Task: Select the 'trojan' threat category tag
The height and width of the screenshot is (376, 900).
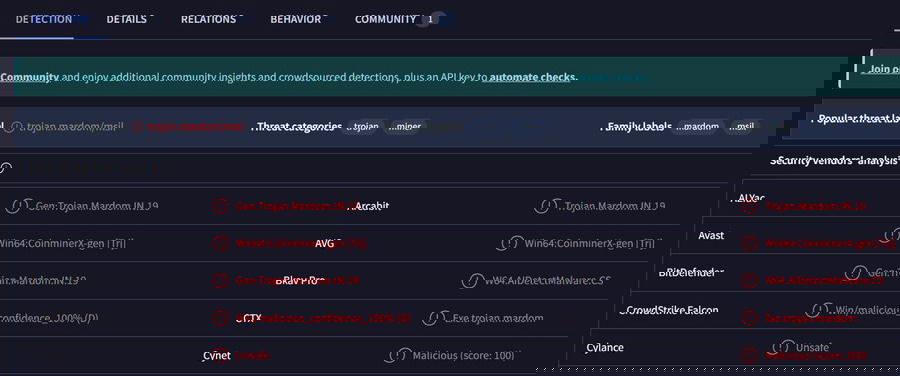Action: pyautogui.click(x=363, y=126)
